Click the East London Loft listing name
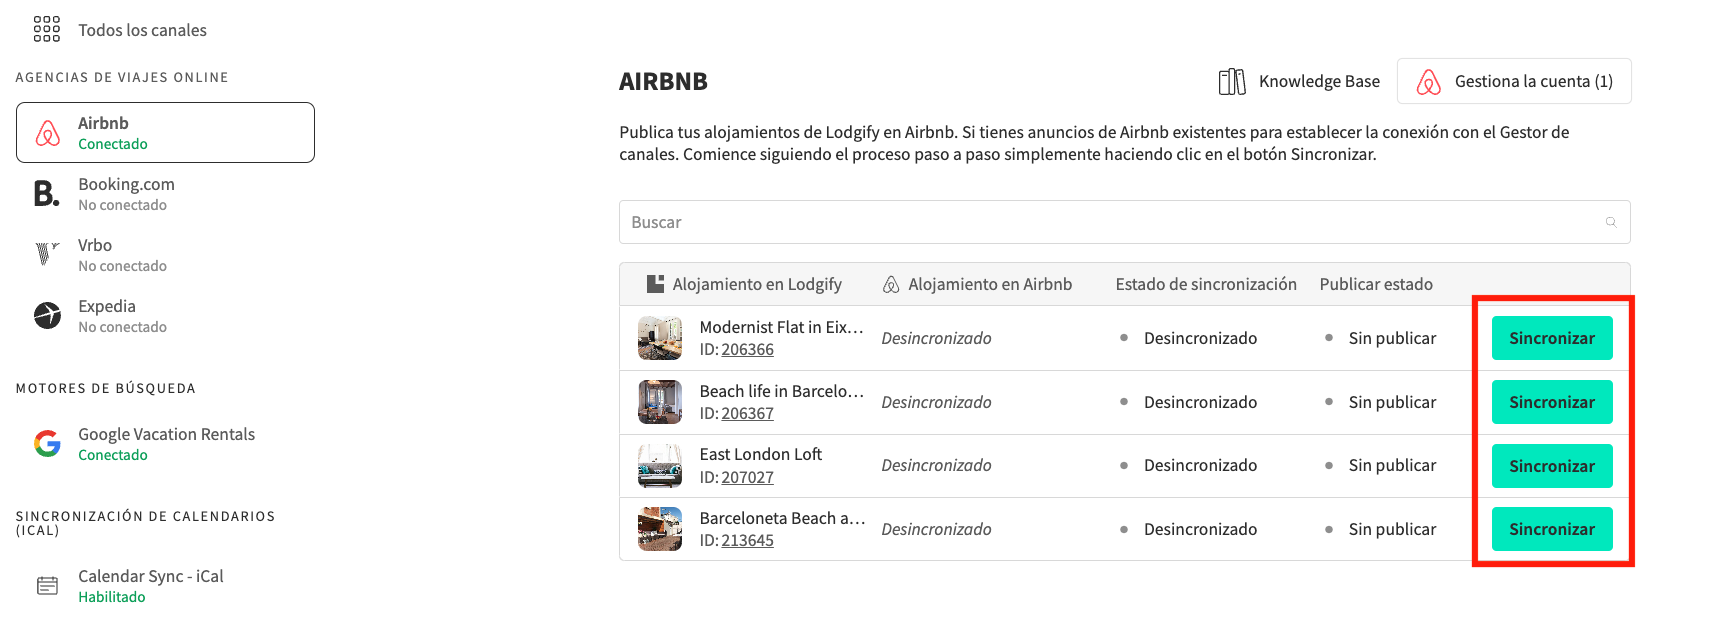Screen dimensions: 1734x623 tap(761, 454)
